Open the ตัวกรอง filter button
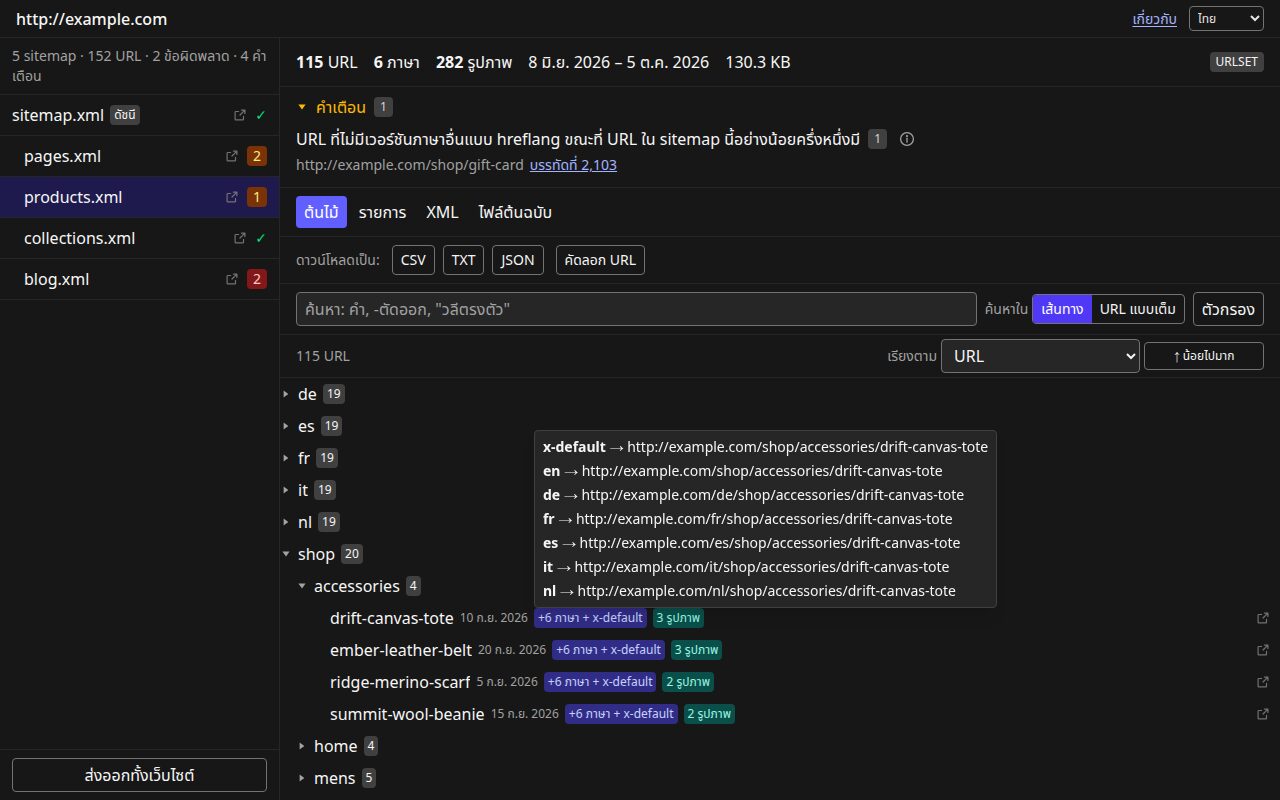Image resolution: width=1280 pixels, height=800 pixels. [x=1228, y=309]
